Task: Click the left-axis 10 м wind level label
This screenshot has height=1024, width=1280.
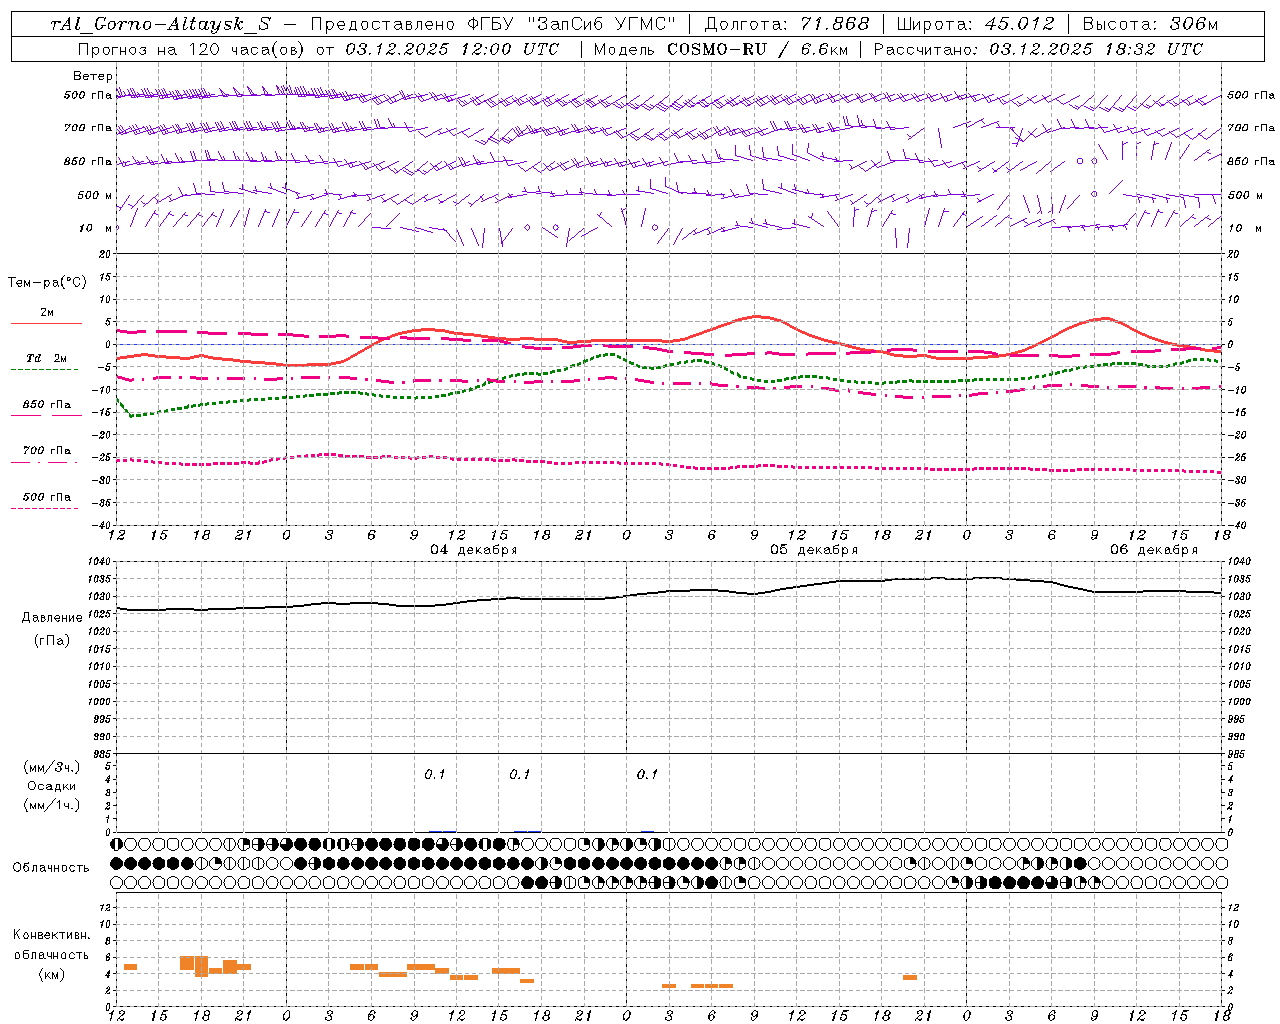Action: point(96,228)
